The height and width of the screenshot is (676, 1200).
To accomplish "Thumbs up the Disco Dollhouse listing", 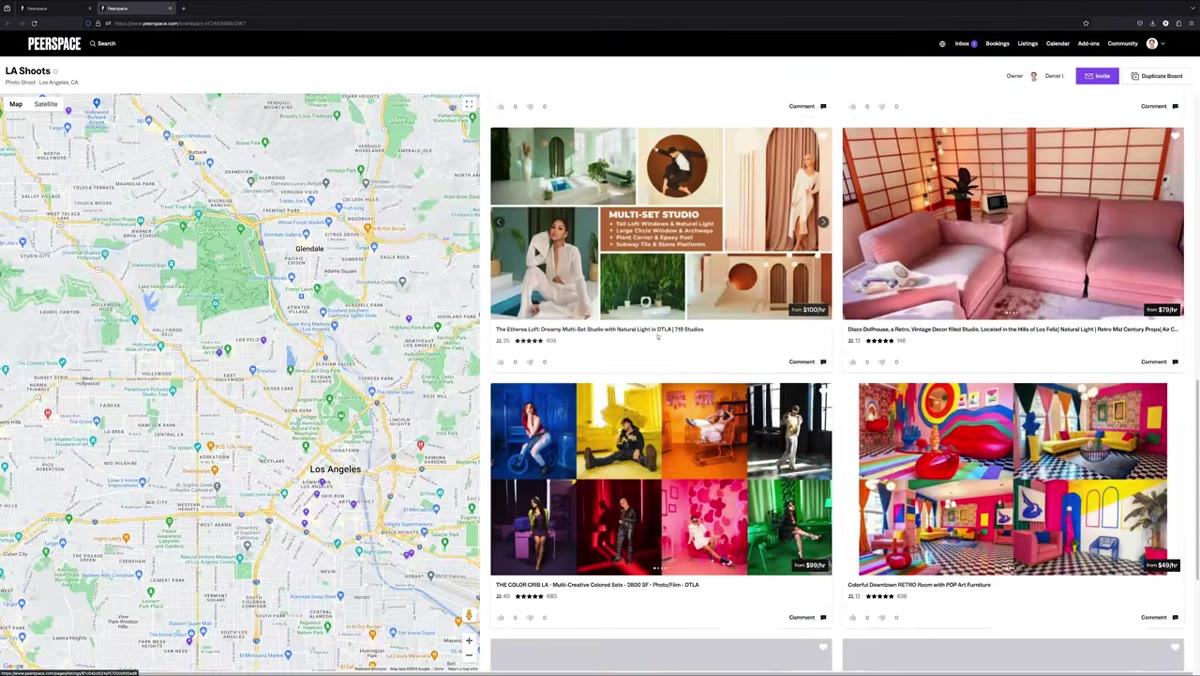I will (x=853, y=362).
